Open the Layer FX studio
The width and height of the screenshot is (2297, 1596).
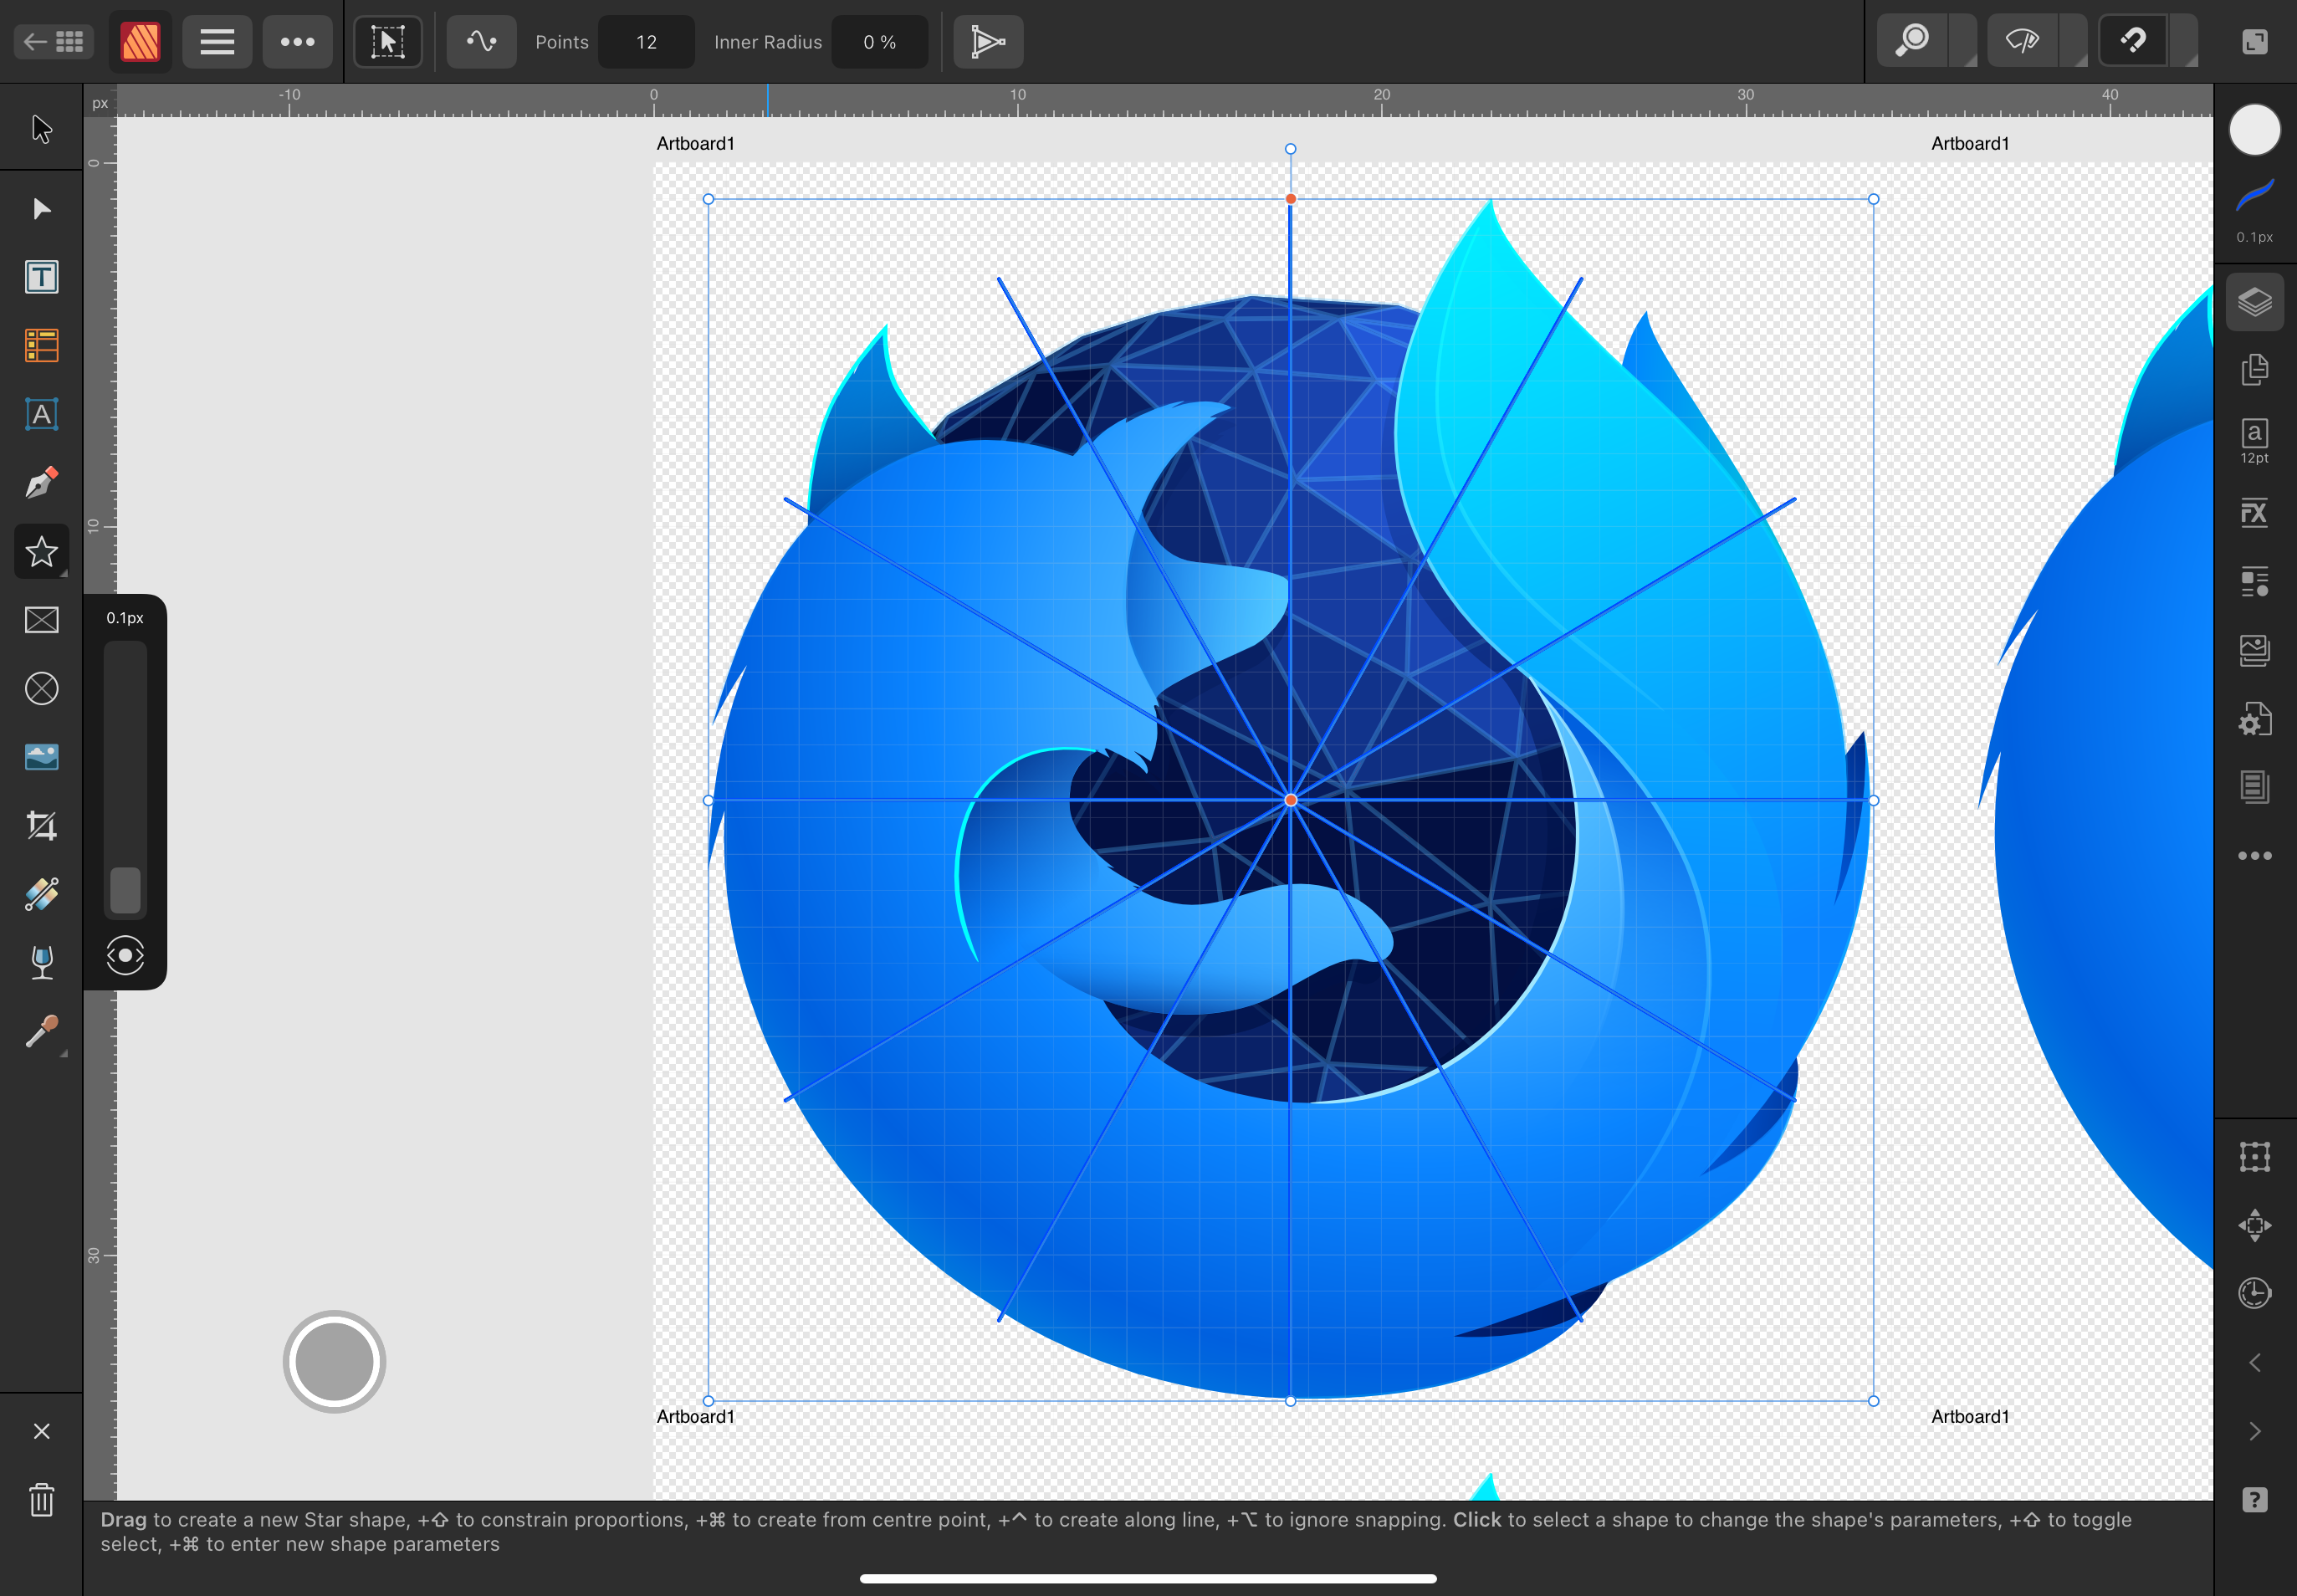[2255, 513]
